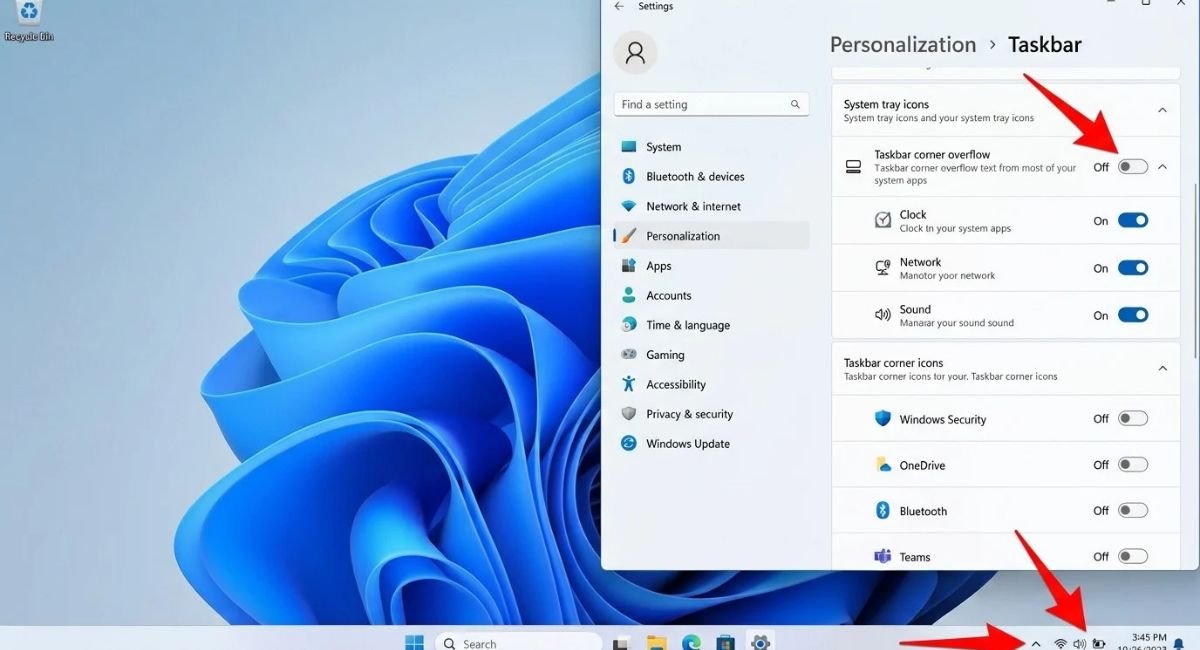Turn off the Network toggle
The image size is (1200, 650).
(1133, 268)
